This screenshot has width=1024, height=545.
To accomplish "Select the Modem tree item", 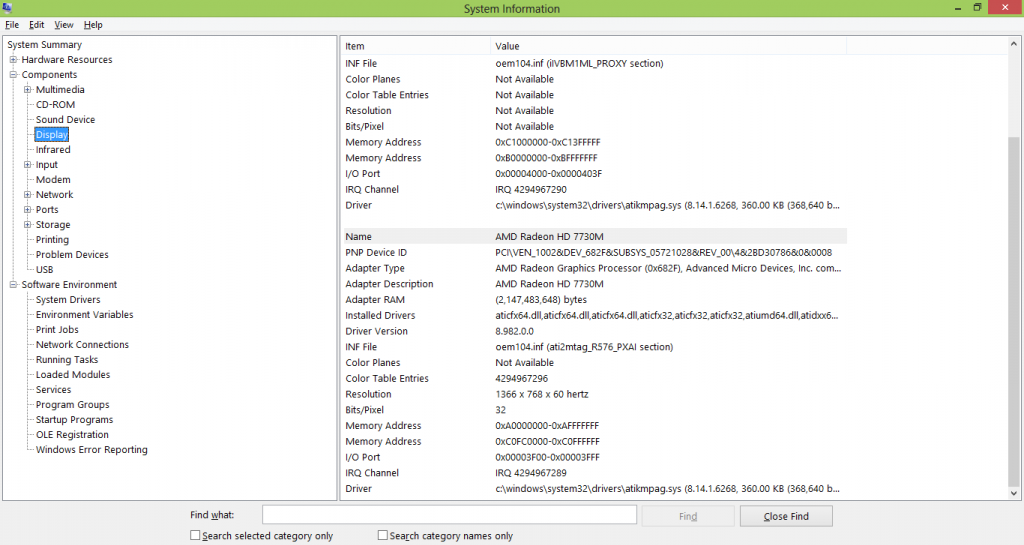I will pos(53,179).
